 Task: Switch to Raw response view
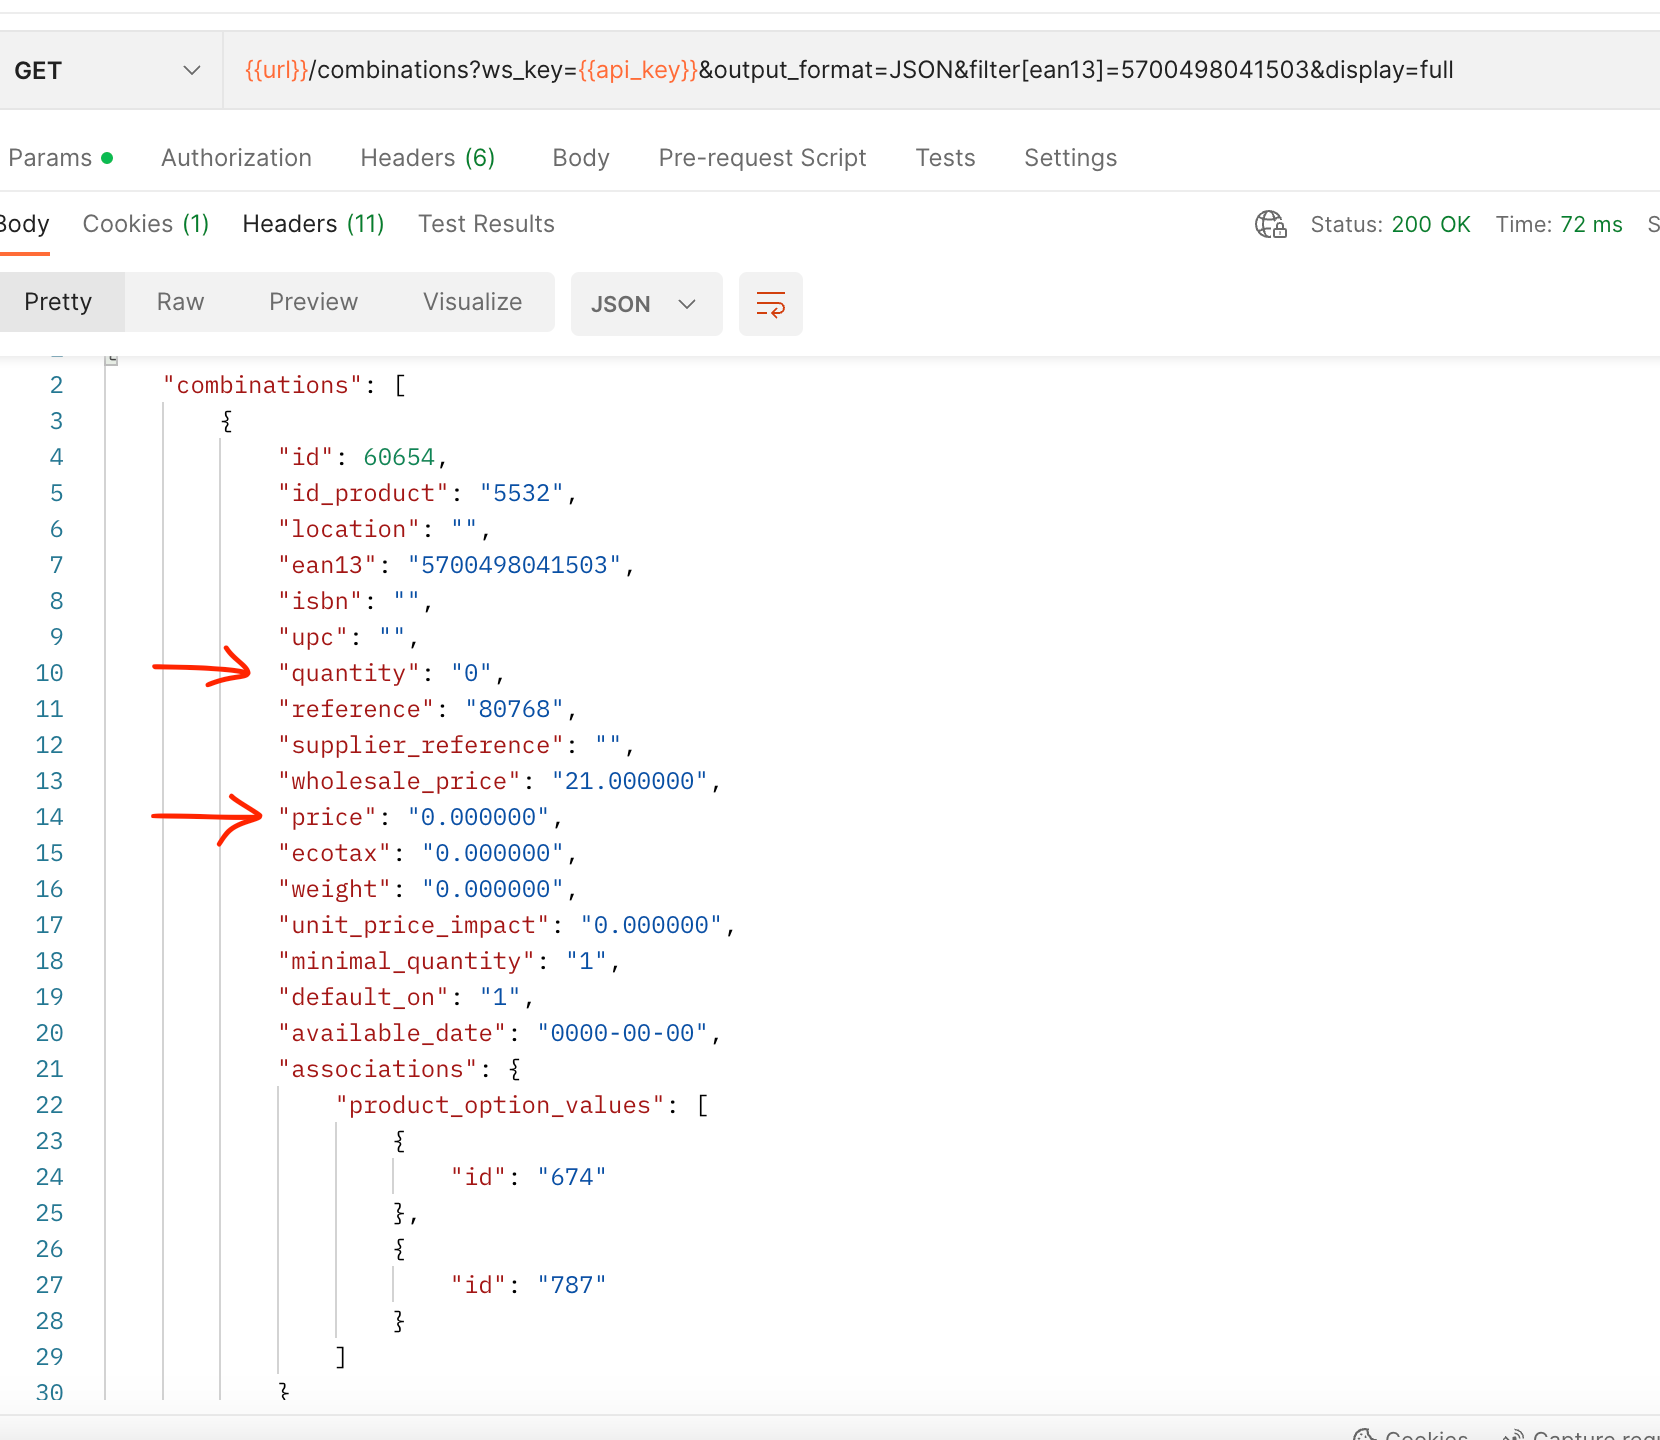click(180, 302)
